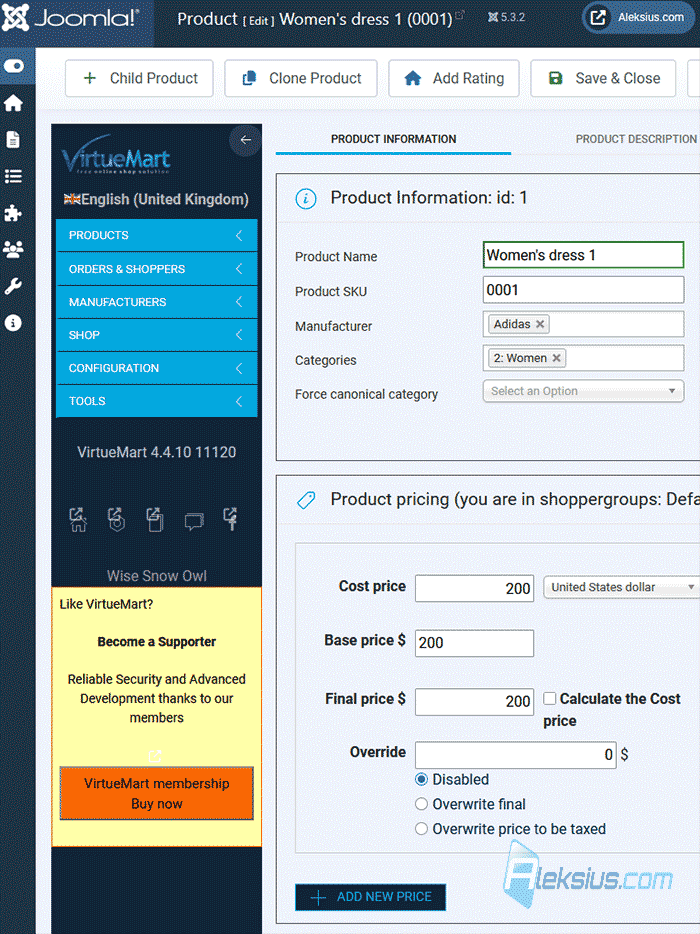The height and width of the screenshot is (934, 700).
Task: Open the Components puzzle icon
Action: coord(13,213)
